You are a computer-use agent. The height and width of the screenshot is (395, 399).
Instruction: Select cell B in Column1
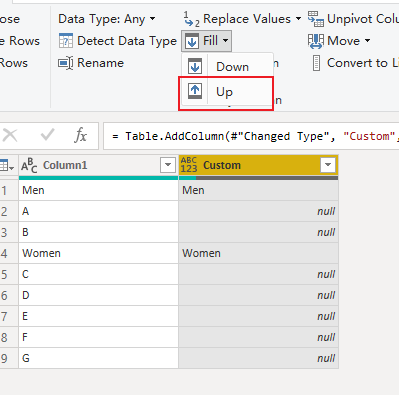pyautogui.click(x=98, y=232)
